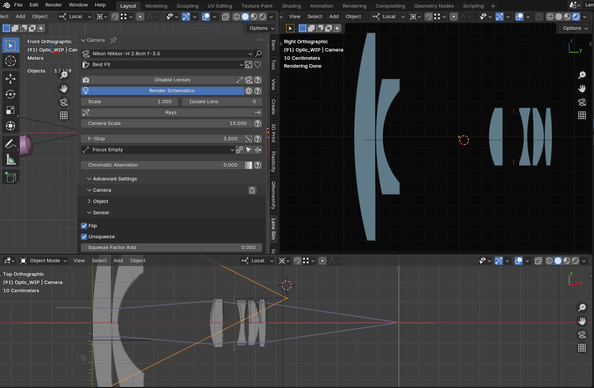Image resolution: width=594 pixels, height=388 pixels.
Task: Choose the Rotate tool
Action: point(10,94)
